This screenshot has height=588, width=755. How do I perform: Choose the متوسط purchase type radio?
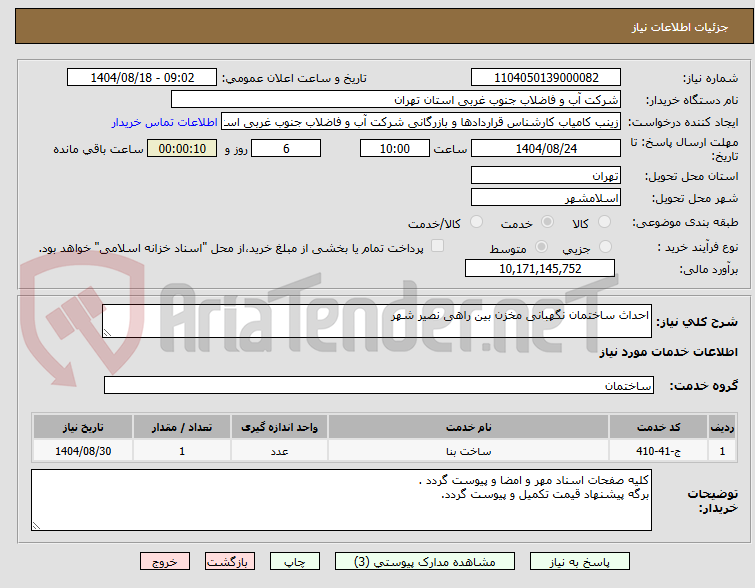(541, 247)
